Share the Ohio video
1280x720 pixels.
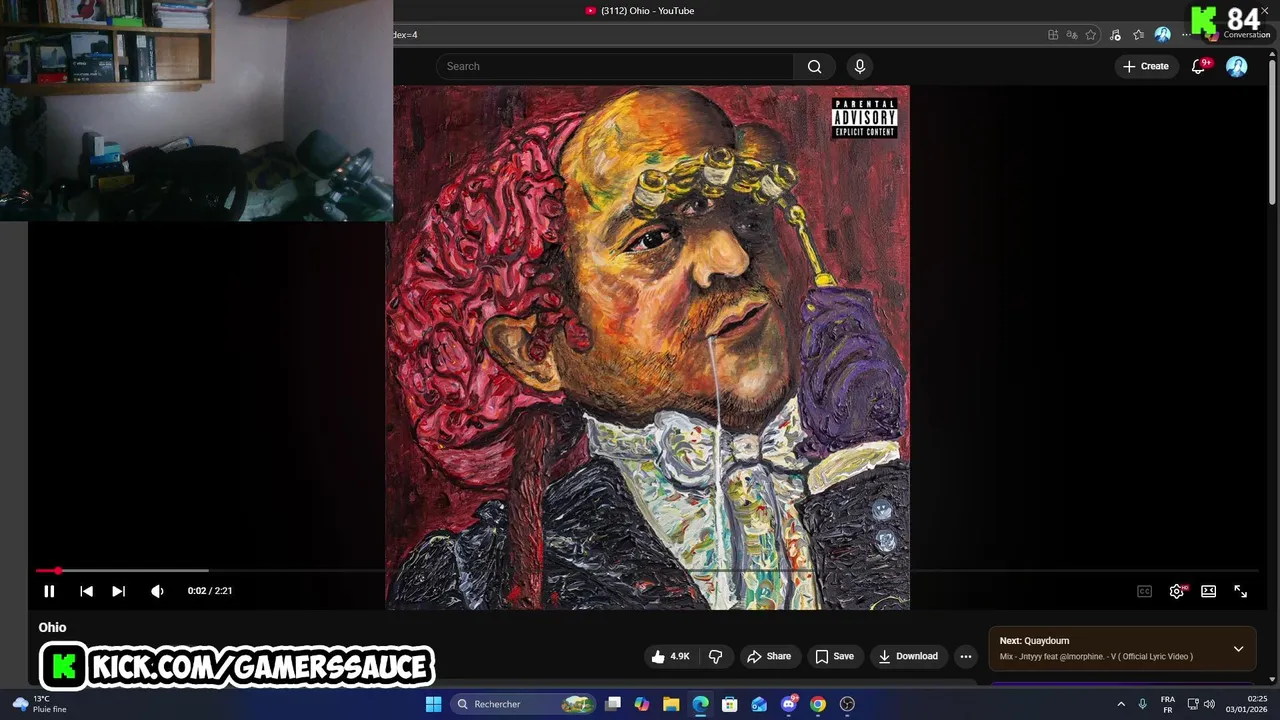click(x=768, y=656)
